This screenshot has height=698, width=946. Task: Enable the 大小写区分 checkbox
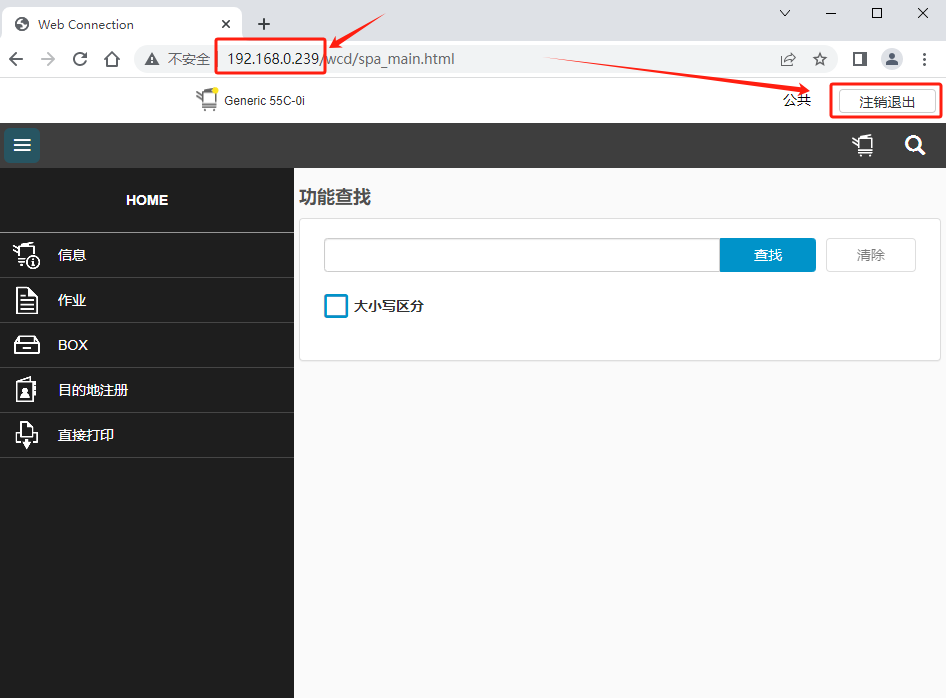point(336,306)
